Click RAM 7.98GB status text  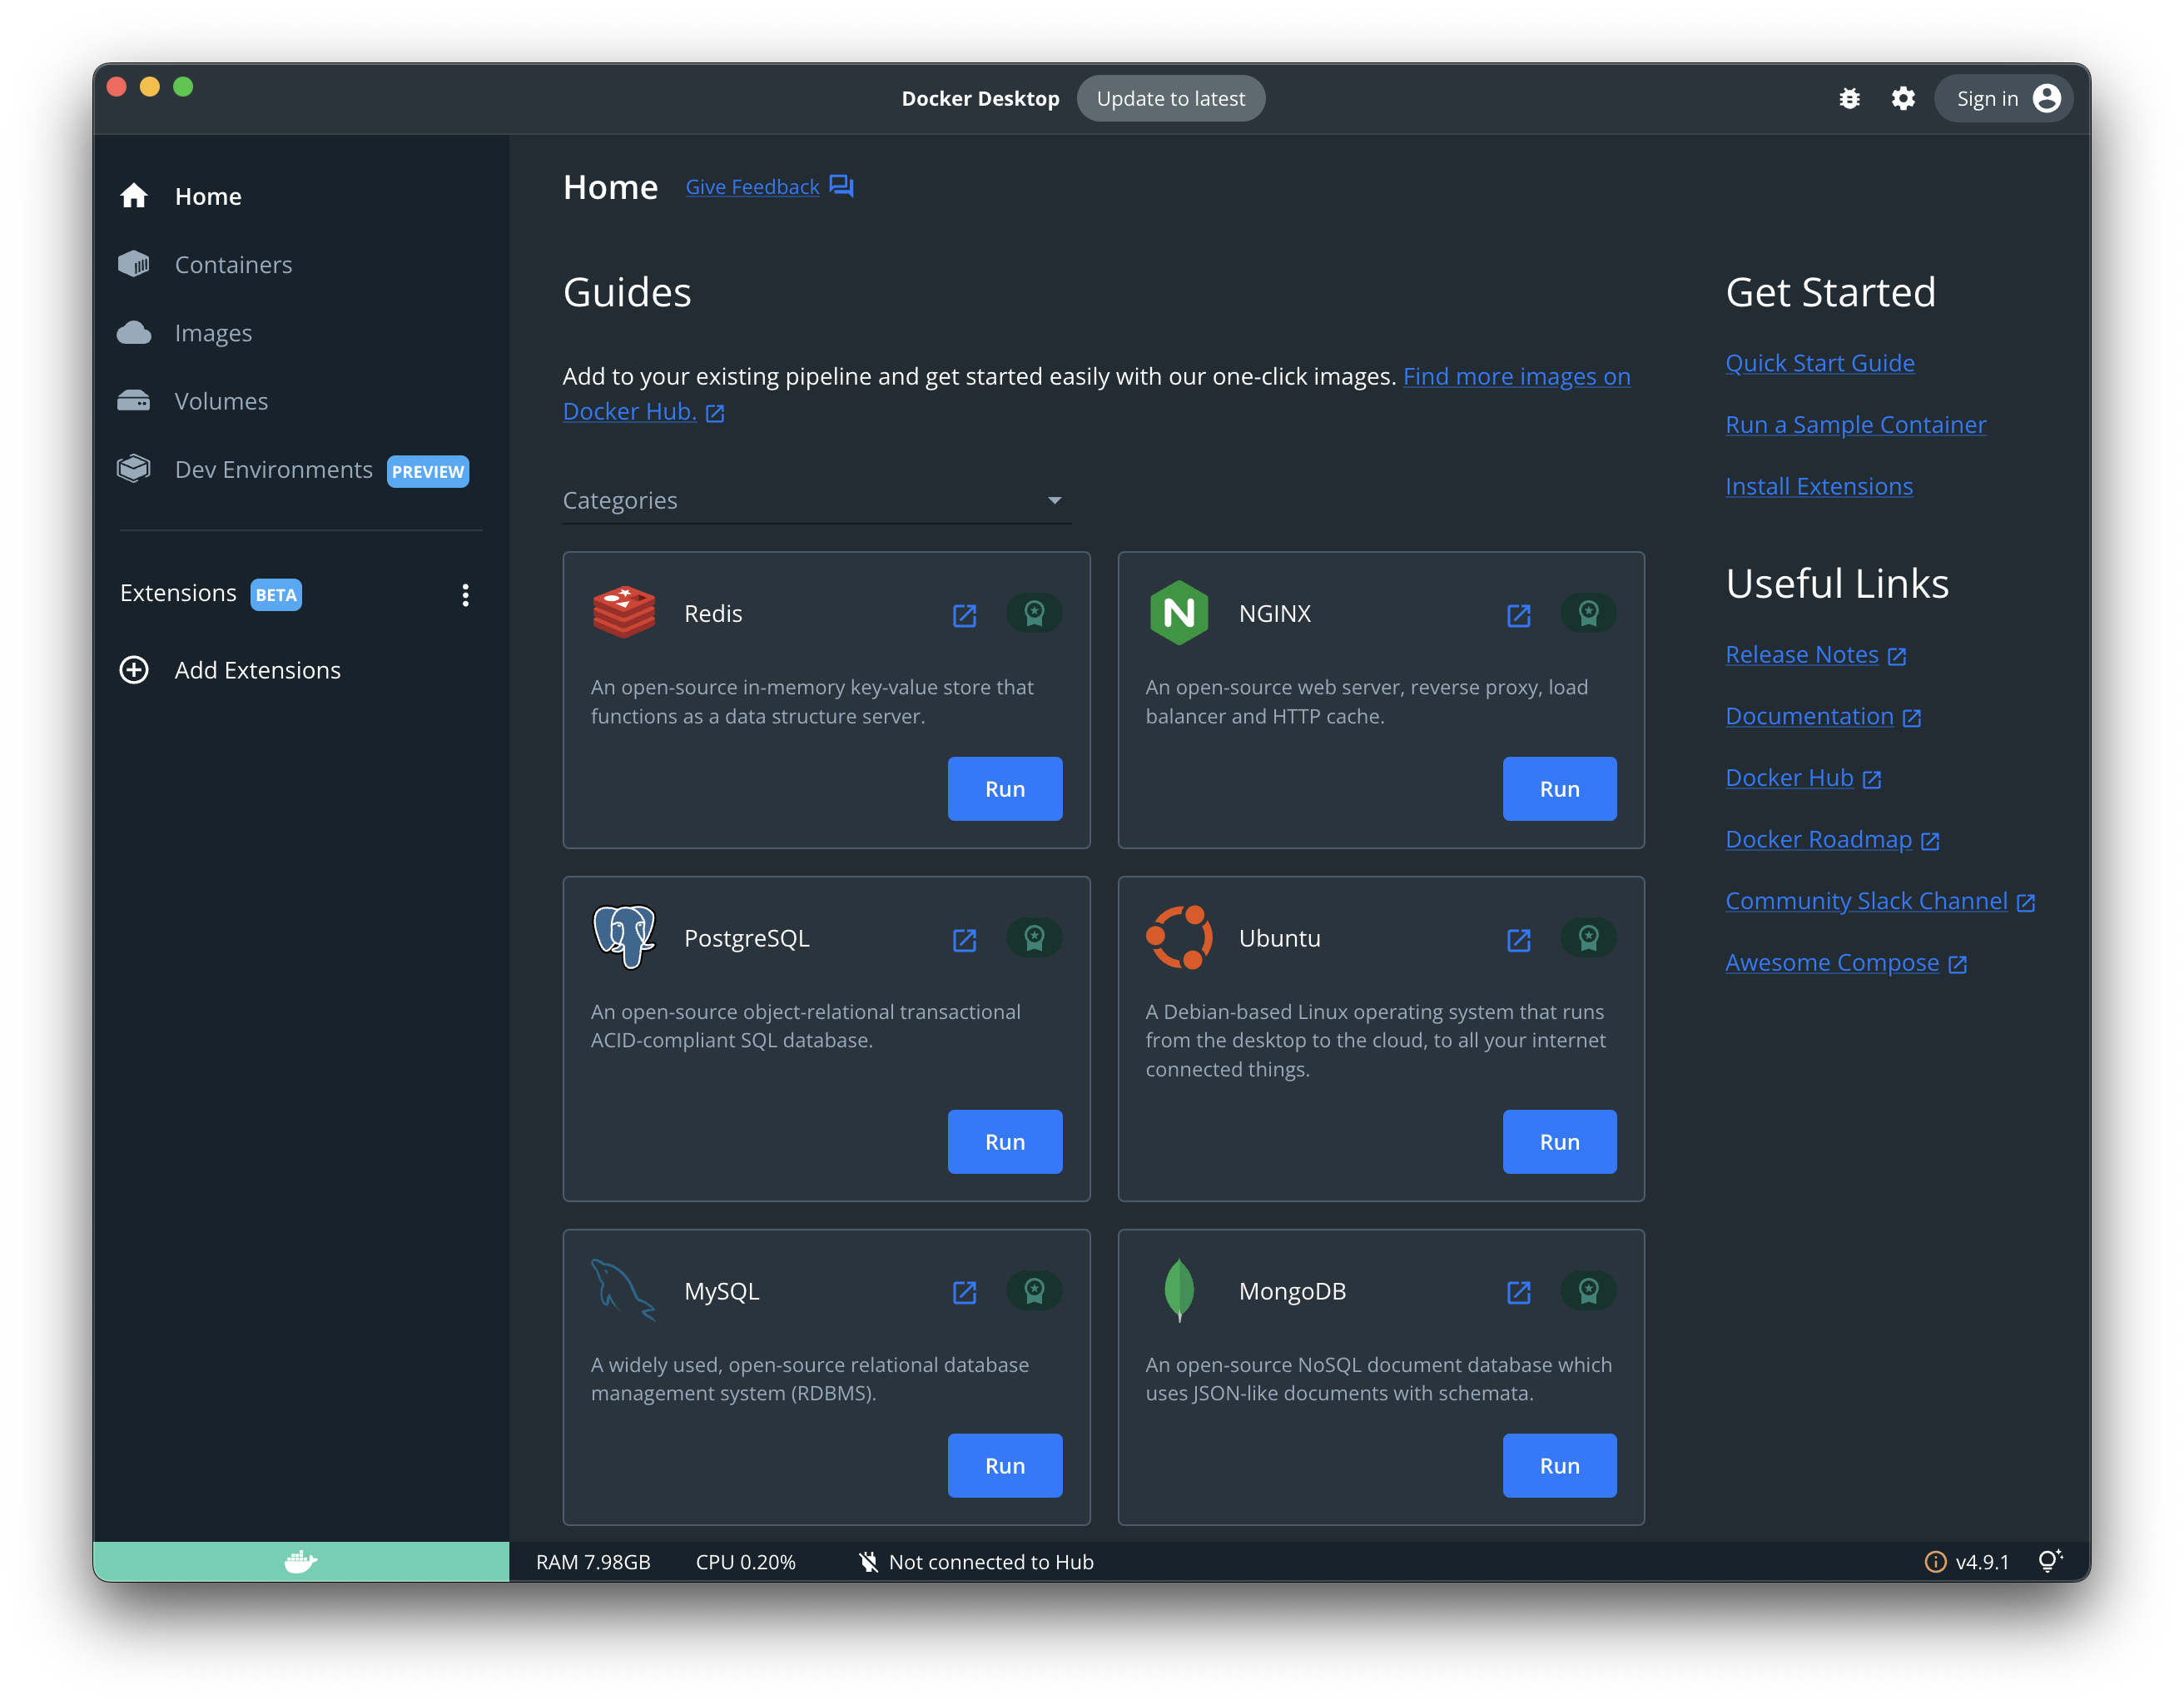click(x=593, y=1562)
